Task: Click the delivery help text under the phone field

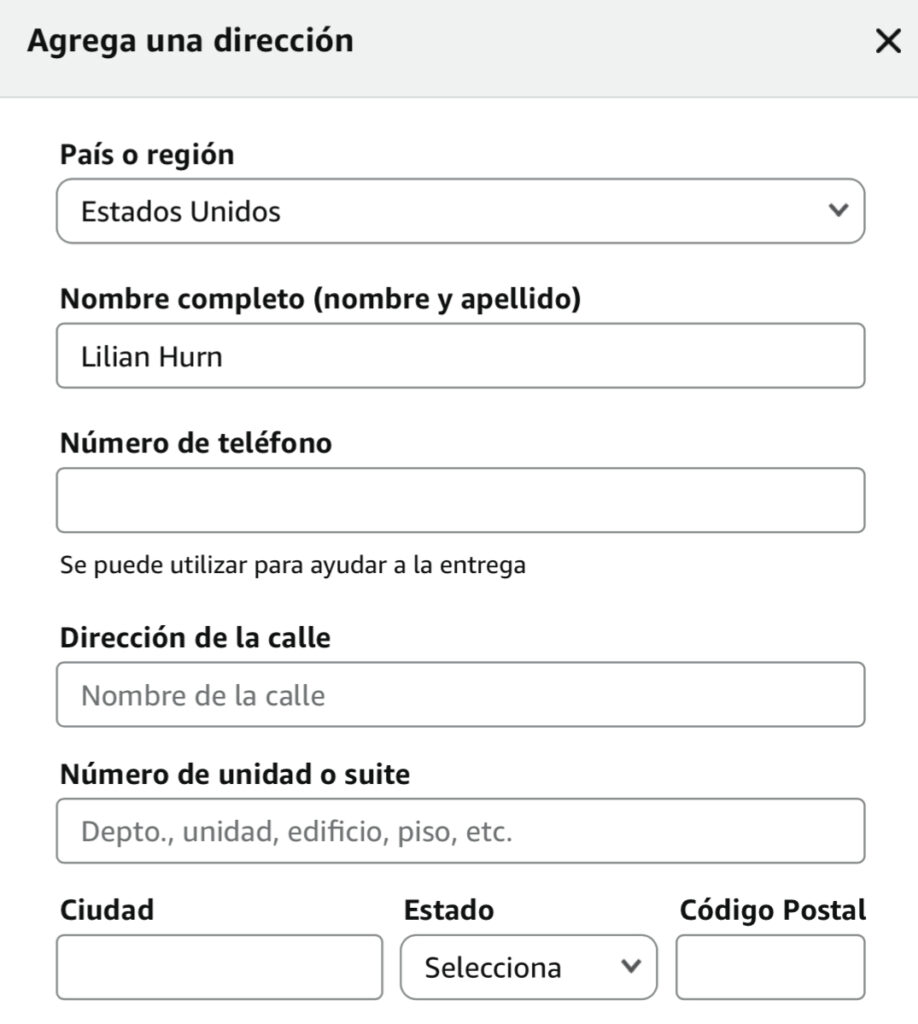Action: tap(293, 565)
